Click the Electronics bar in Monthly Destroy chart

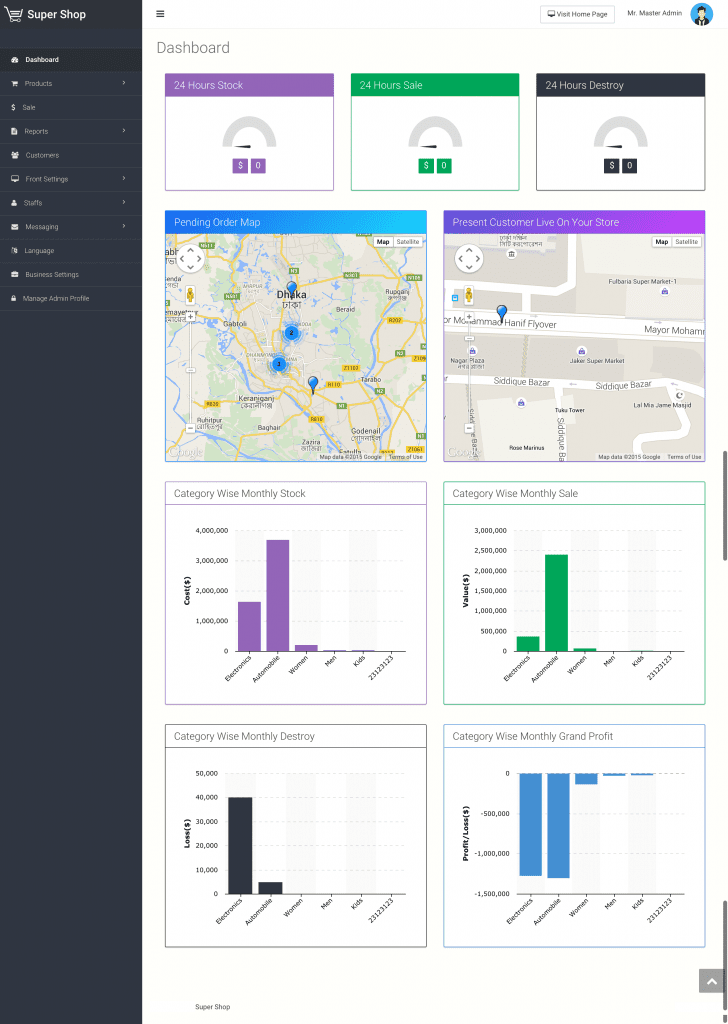[x=240, y=845]
